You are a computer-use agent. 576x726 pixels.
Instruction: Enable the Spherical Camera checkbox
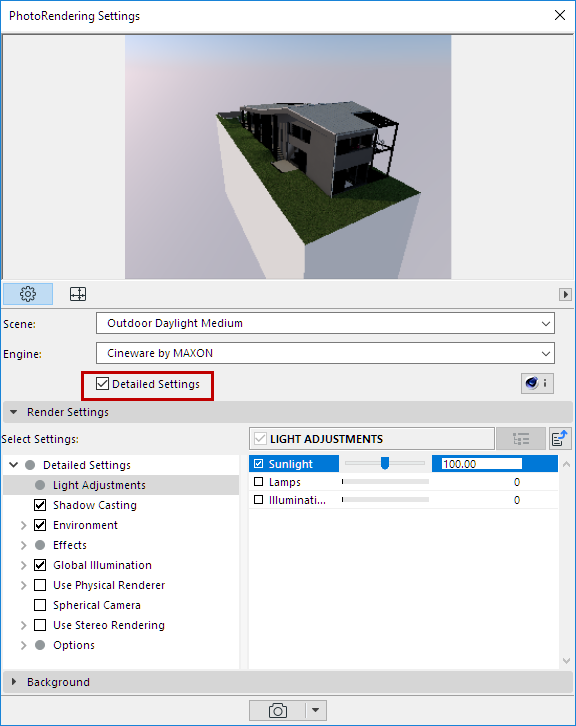pos(40,605)
